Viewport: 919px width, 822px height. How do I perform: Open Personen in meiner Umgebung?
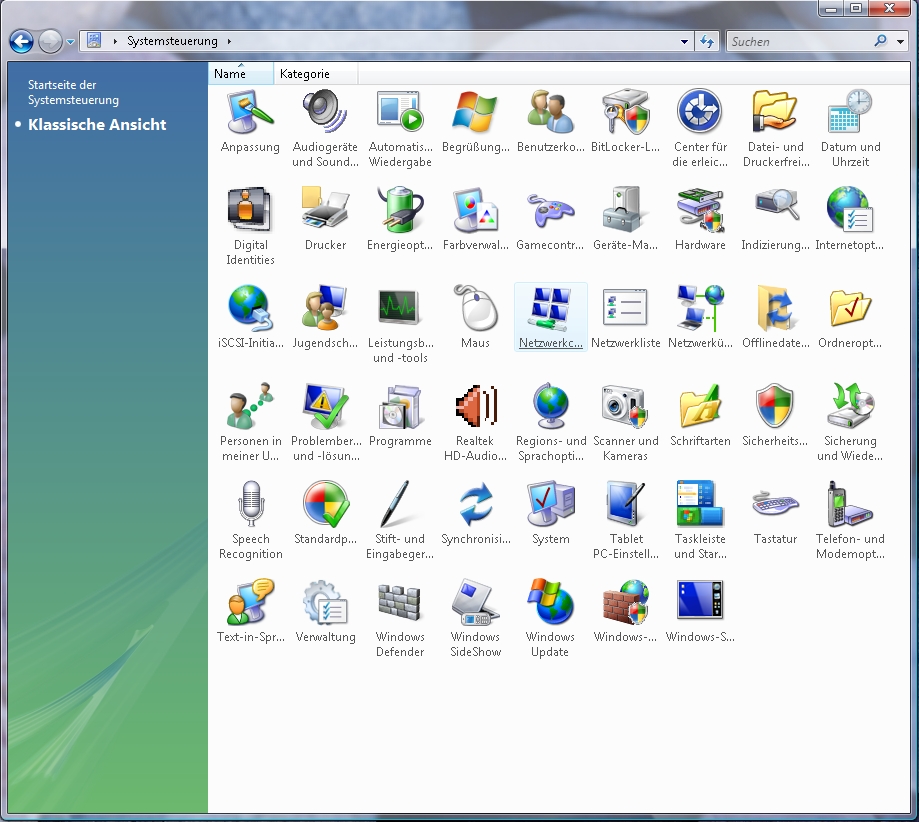(250, 405)
